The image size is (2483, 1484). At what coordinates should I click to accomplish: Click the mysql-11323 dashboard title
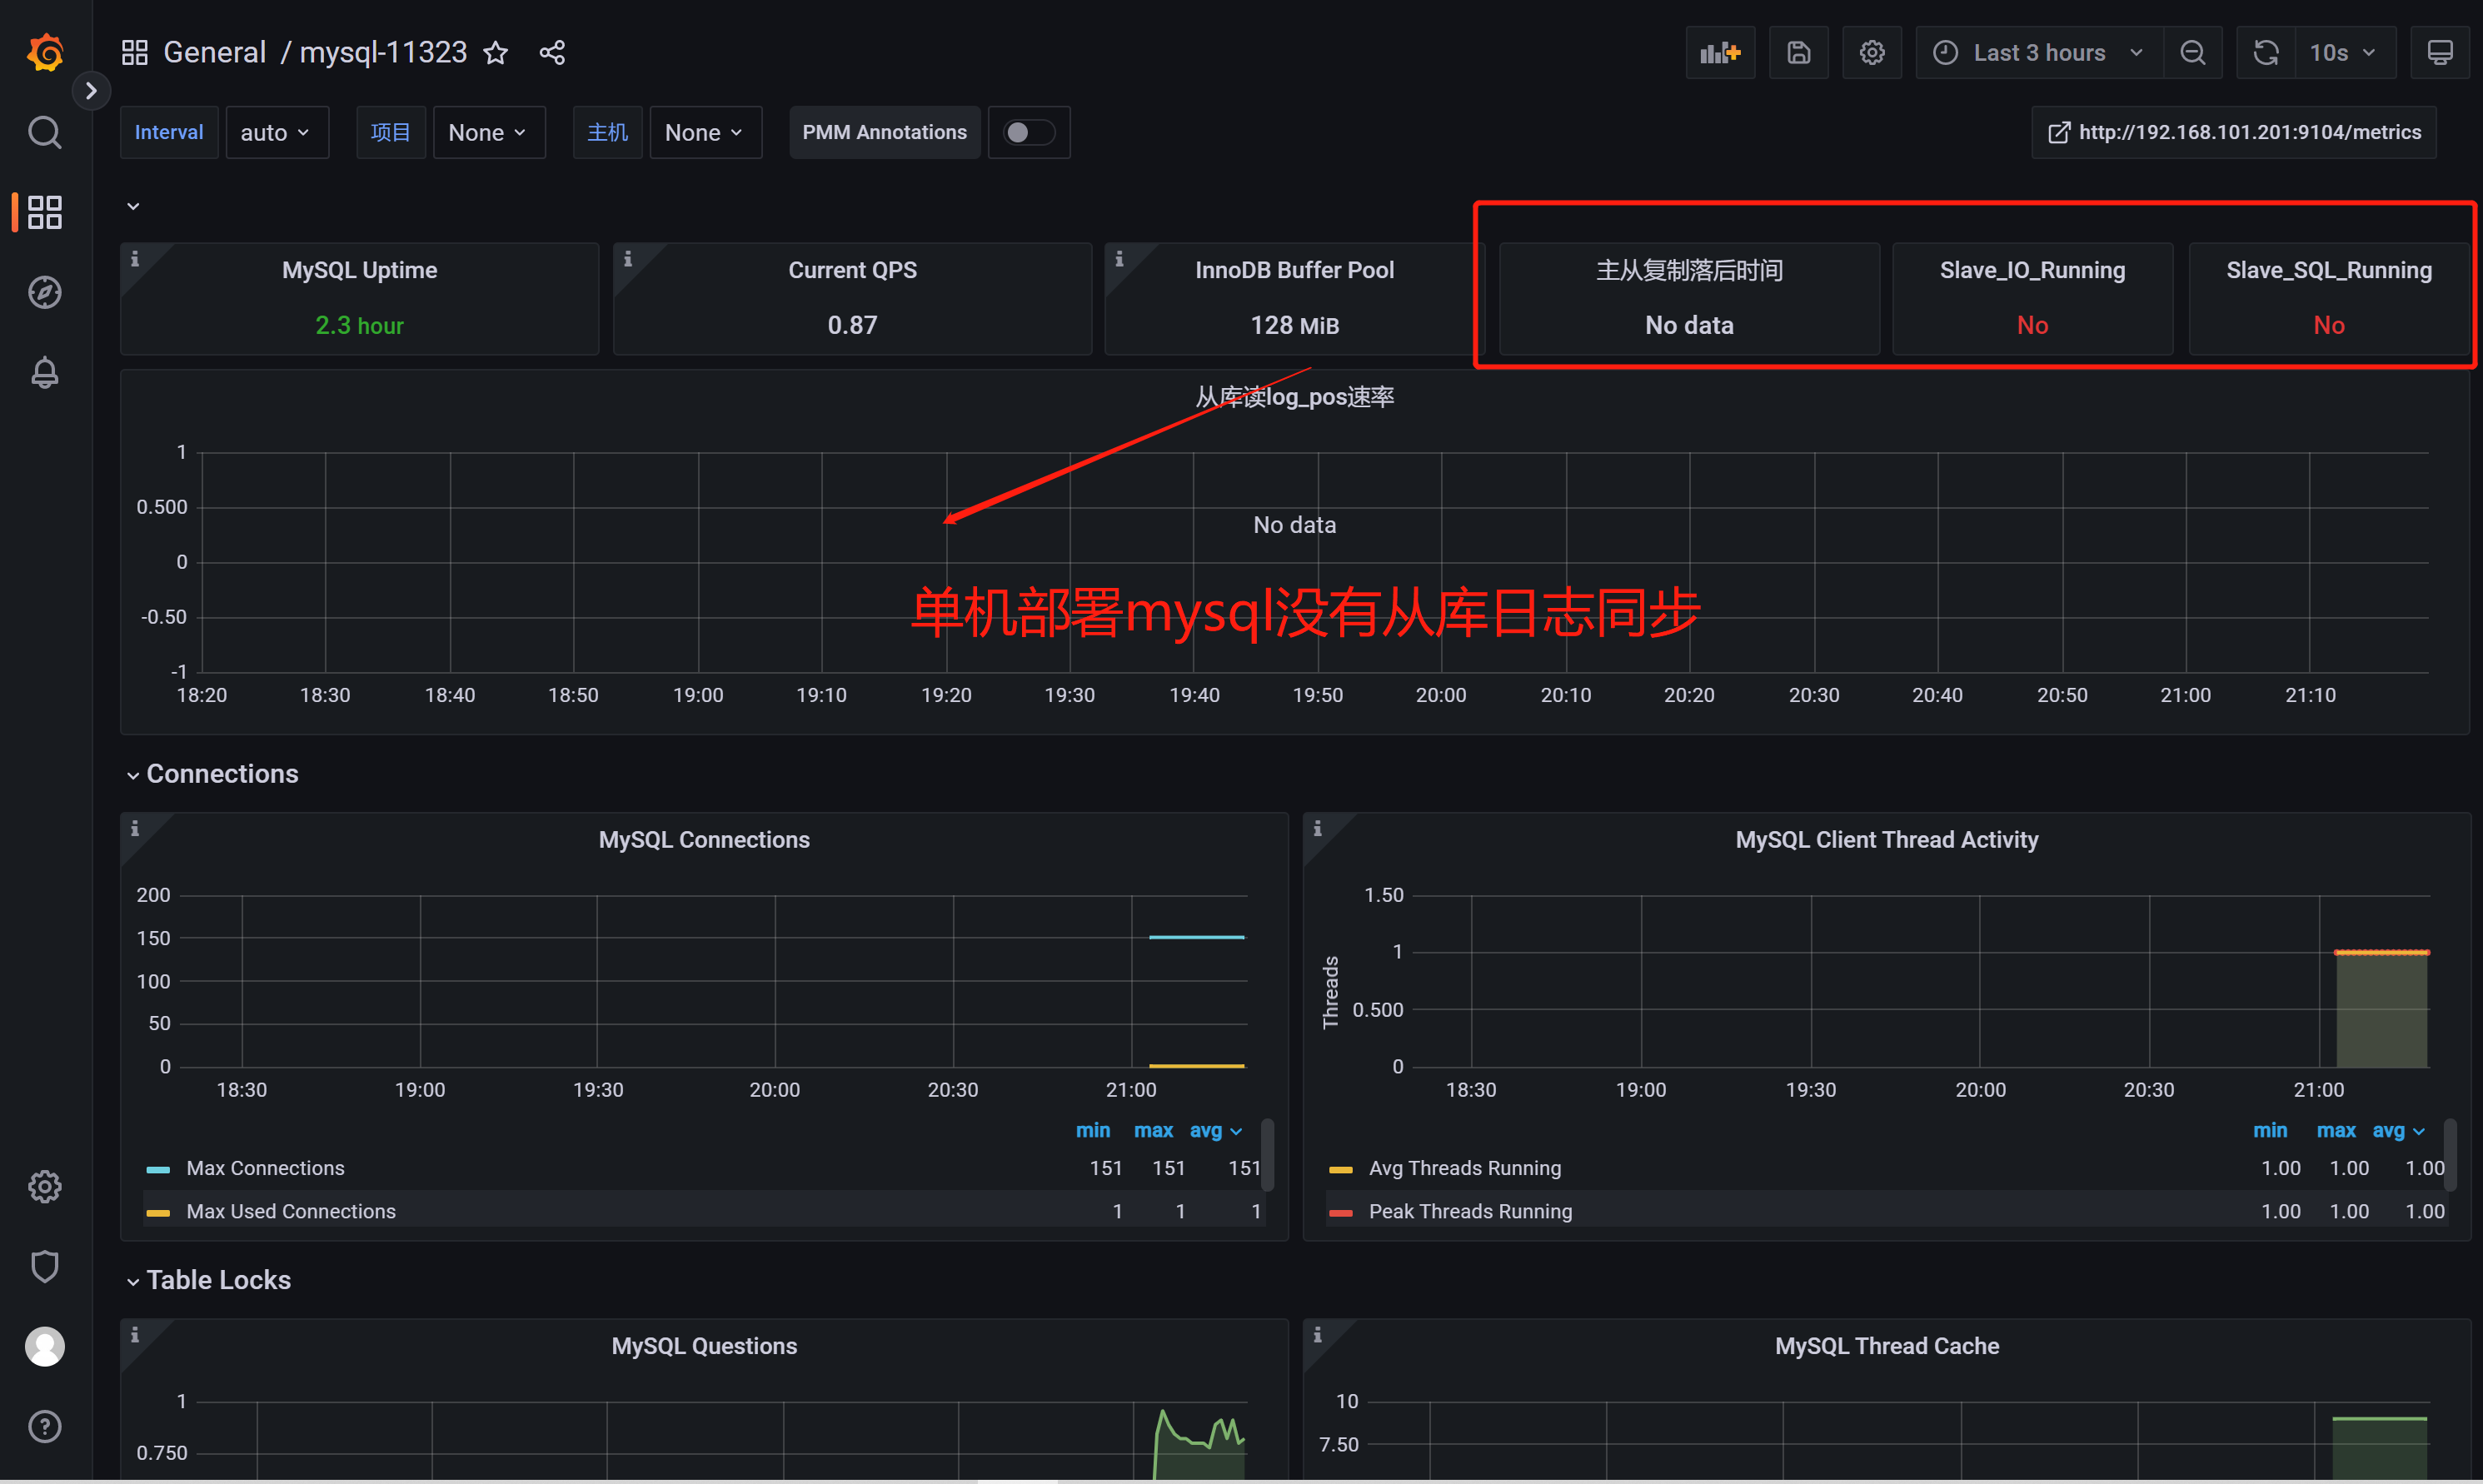[x=383, y=52]
